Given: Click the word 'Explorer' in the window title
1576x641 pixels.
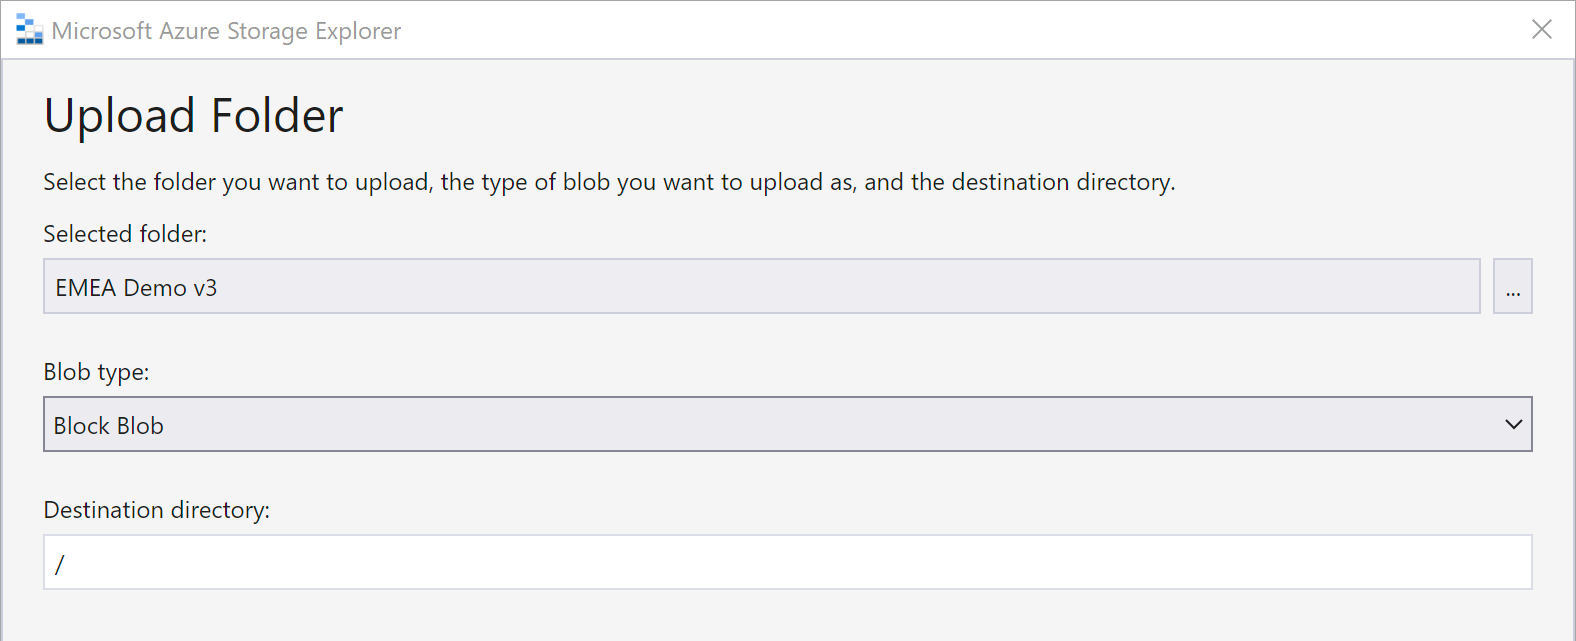Looking at the screenshot, I should click(x=358, y=31).
